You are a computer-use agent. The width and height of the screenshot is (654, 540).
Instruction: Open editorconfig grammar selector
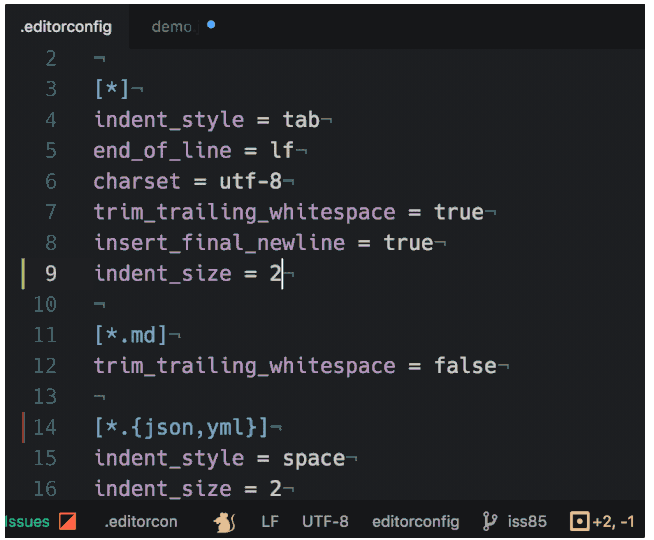pos(415,522)
